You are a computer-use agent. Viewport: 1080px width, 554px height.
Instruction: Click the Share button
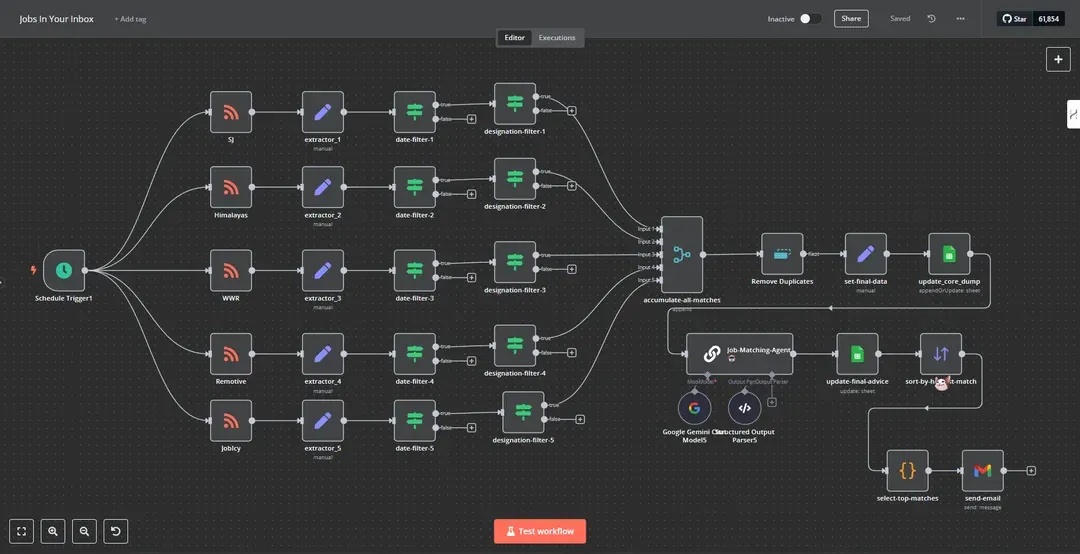point(851,18)
